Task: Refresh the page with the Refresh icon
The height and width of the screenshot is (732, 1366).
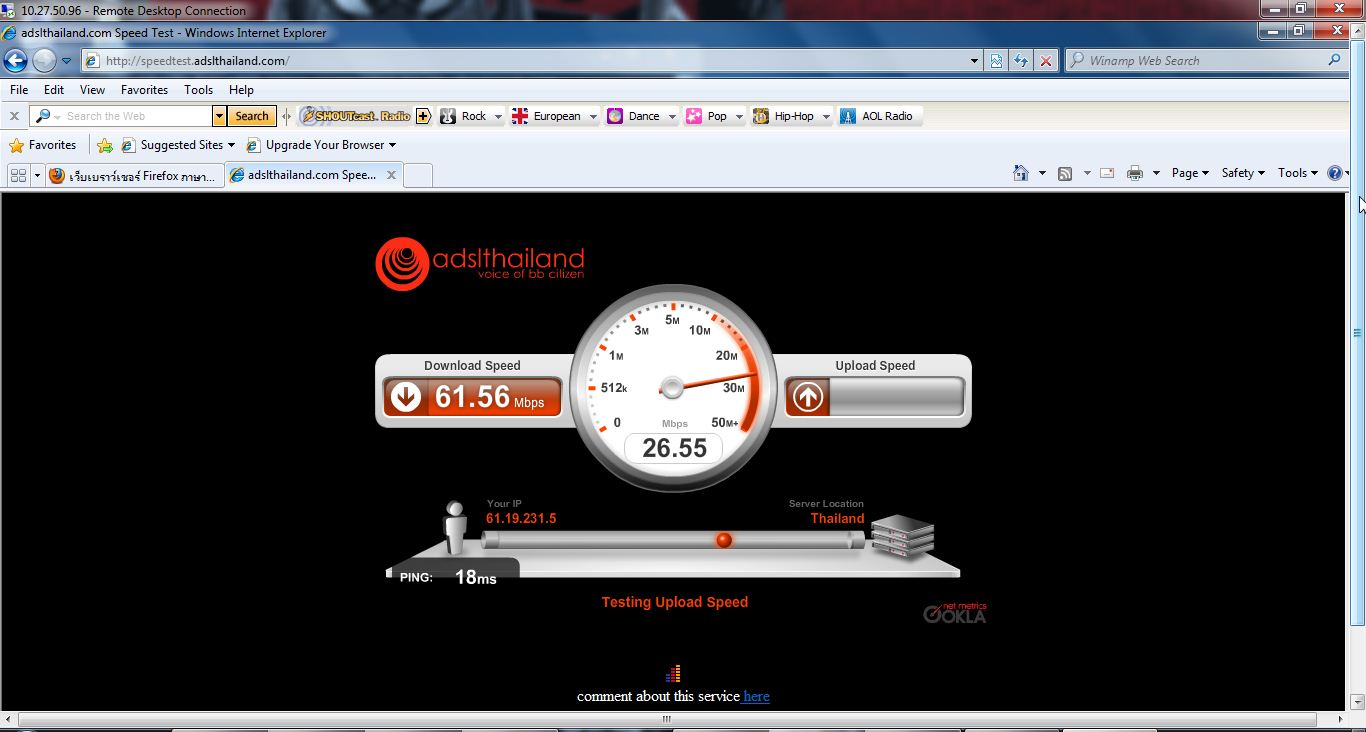Action: pyautogui.click(x=1020, y=61)
